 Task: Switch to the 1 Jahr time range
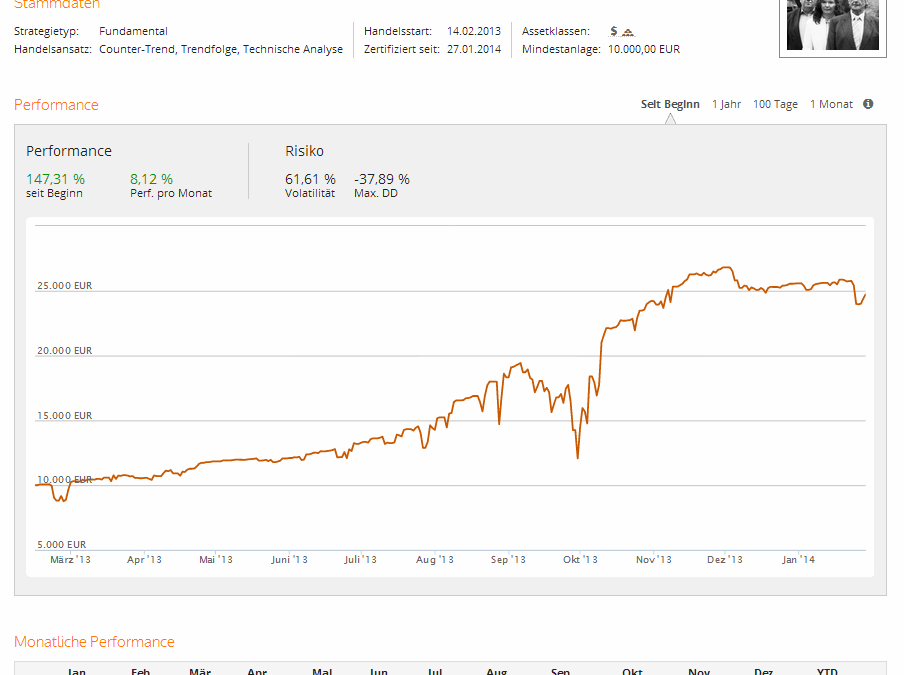[x=726, y=104]
